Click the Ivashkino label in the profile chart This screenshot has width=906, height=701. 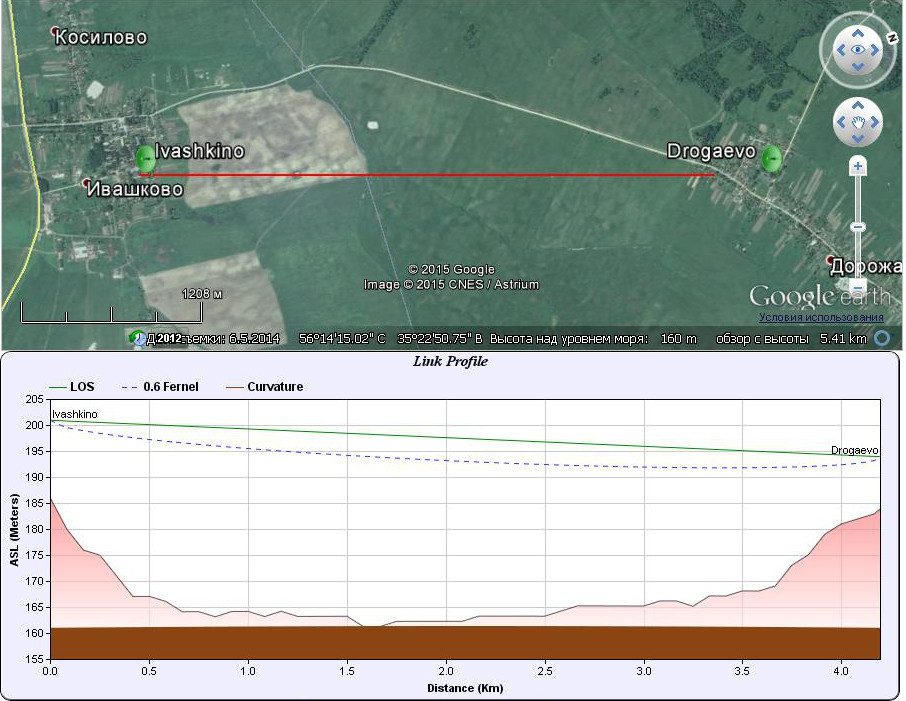(x=75, y=414)
